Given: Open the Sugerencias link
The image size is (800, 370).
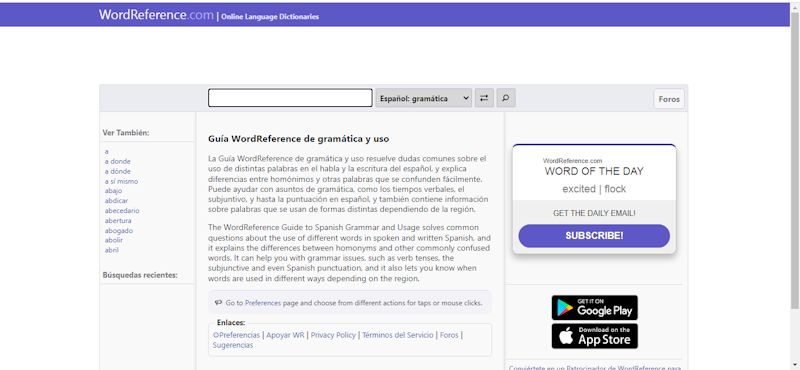Looking at the screenshot, I should 233,345.
